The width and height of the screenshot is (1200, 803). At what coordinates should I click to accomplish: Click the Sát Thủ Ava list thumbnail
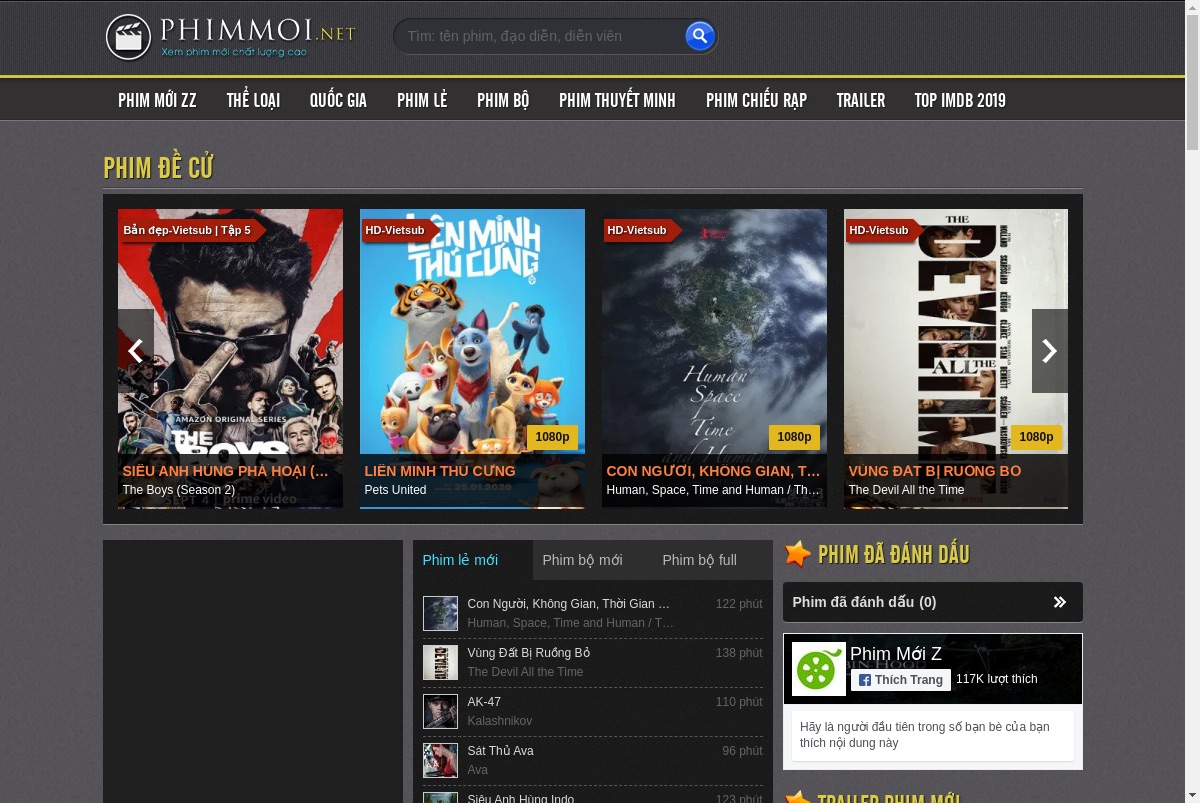pyautogui.click(x=440, y=761)
